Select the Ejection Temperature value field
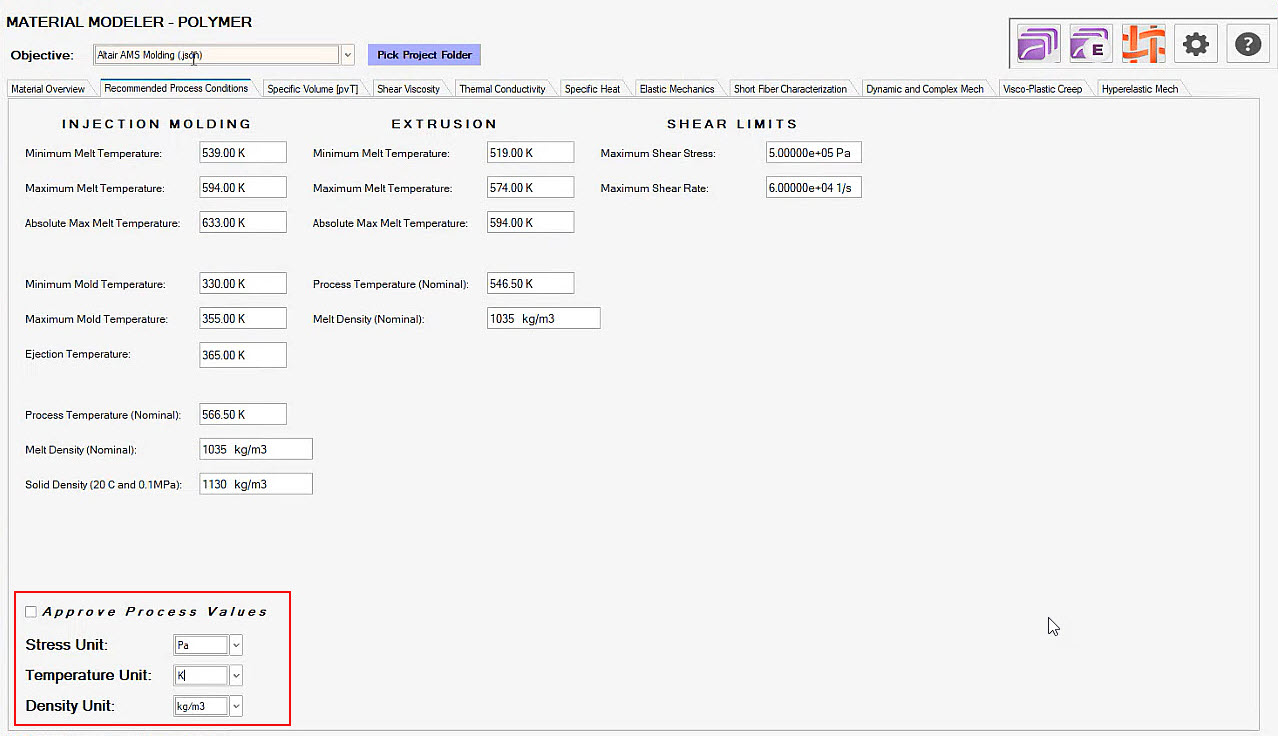The width and height of the screenshot is (1278, 736). (x=242, y=354)
